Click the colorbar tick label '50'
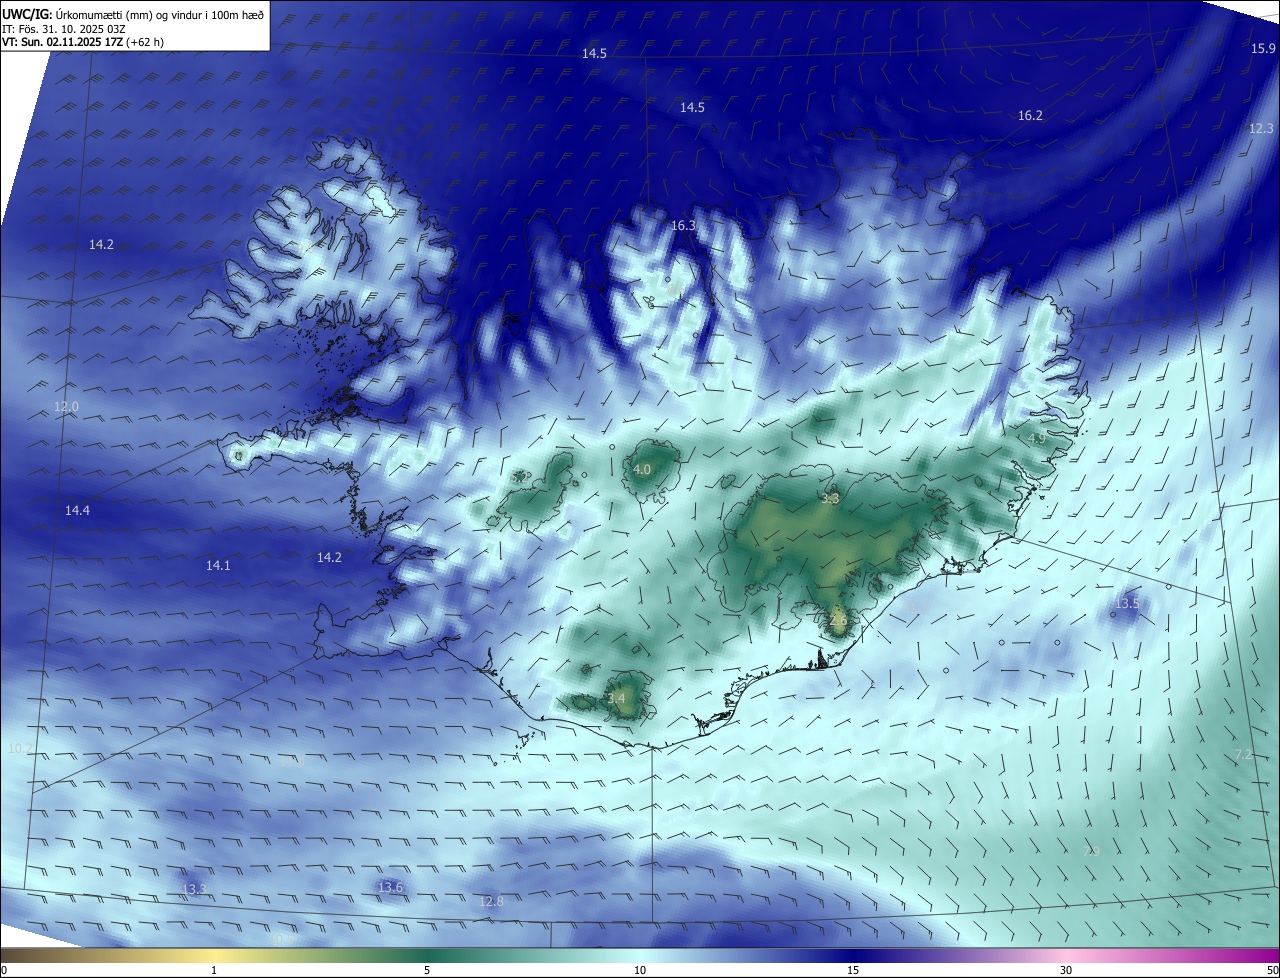This screenshot has height=978, width=1280. tap(1272, 970)
